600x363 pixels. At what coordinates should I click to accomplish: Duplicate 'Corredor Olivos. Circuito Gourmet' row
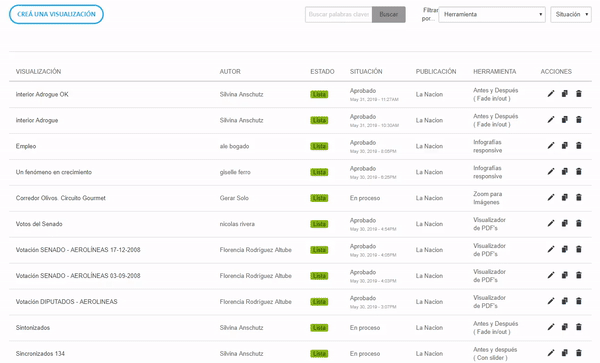(564, 198)
